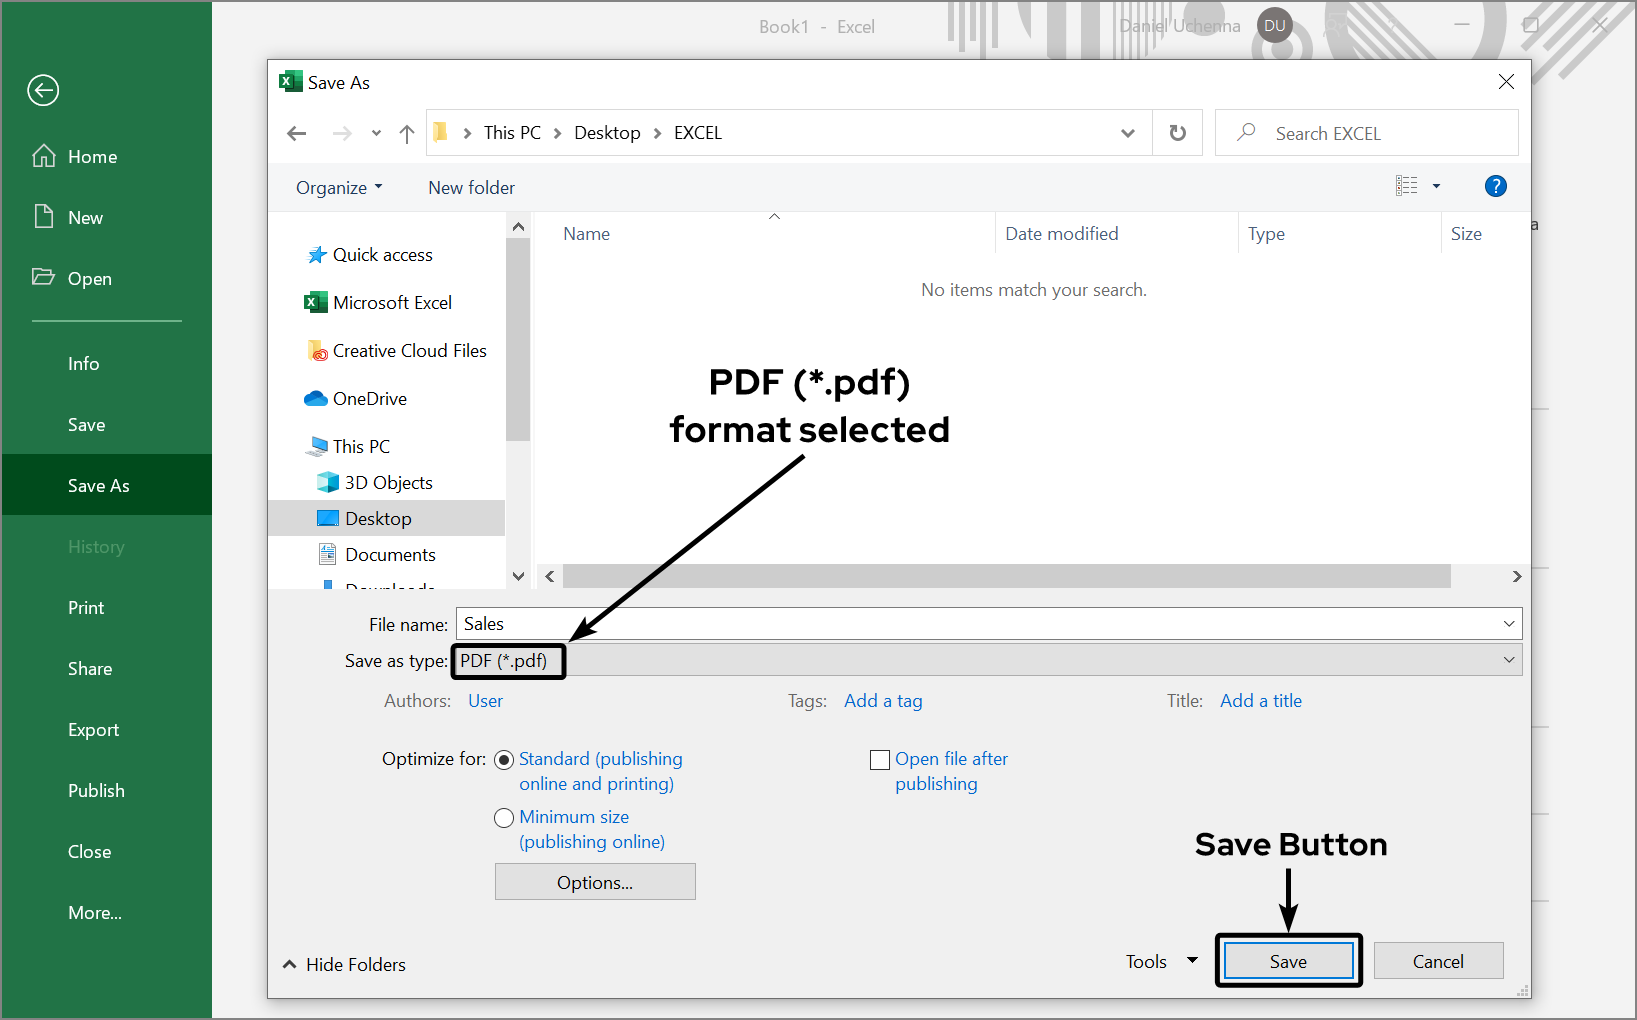
Task: Open the Help question mark icon
Action: click(x=1495, y=186)
